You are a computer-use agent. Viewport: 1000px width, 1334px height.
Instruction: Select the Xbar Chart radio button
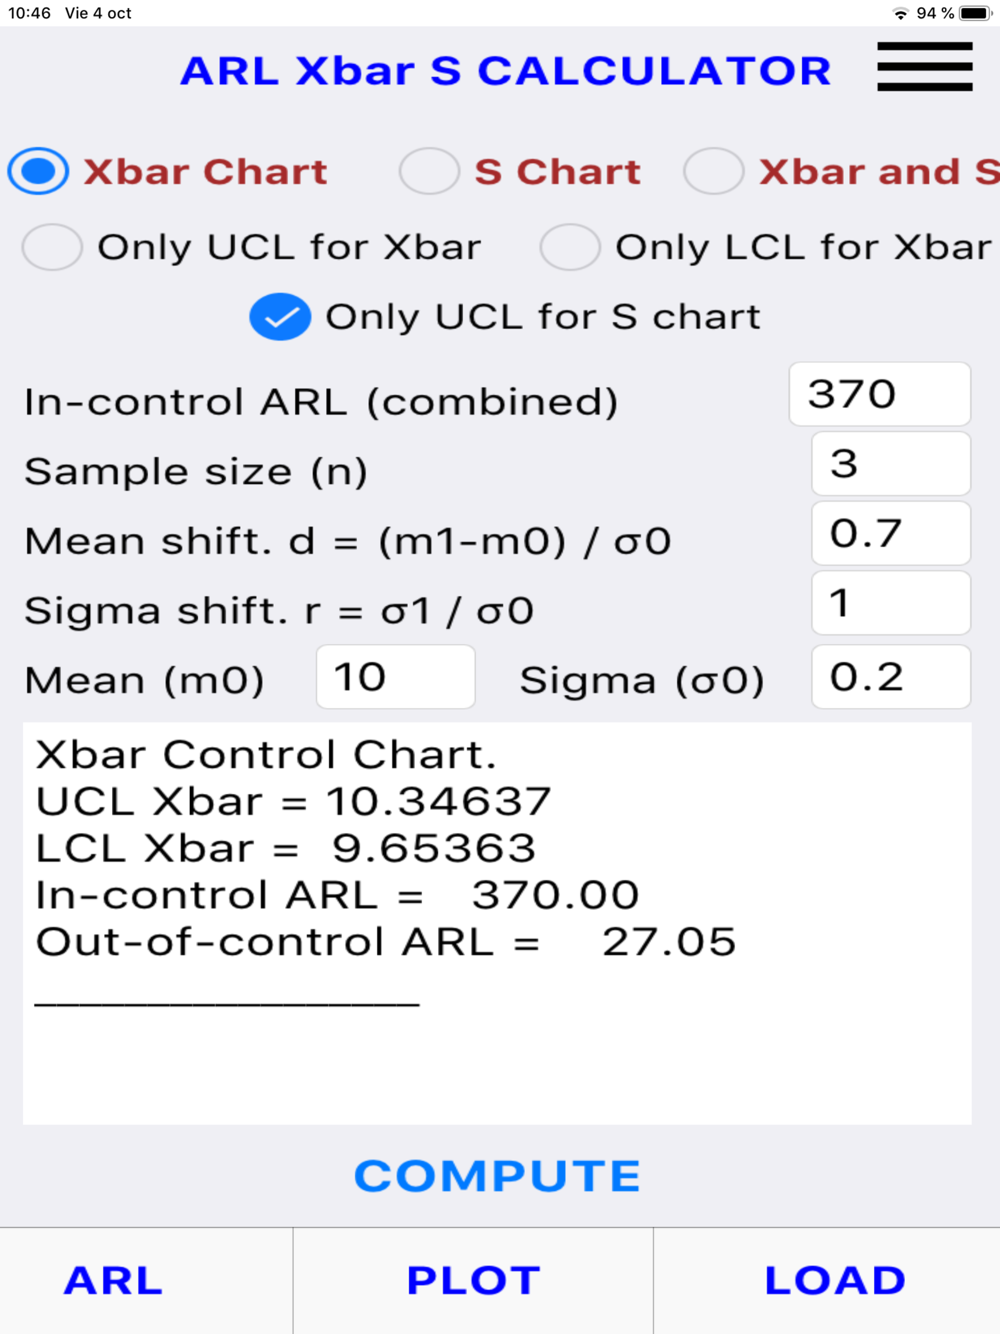pos(38,171)
